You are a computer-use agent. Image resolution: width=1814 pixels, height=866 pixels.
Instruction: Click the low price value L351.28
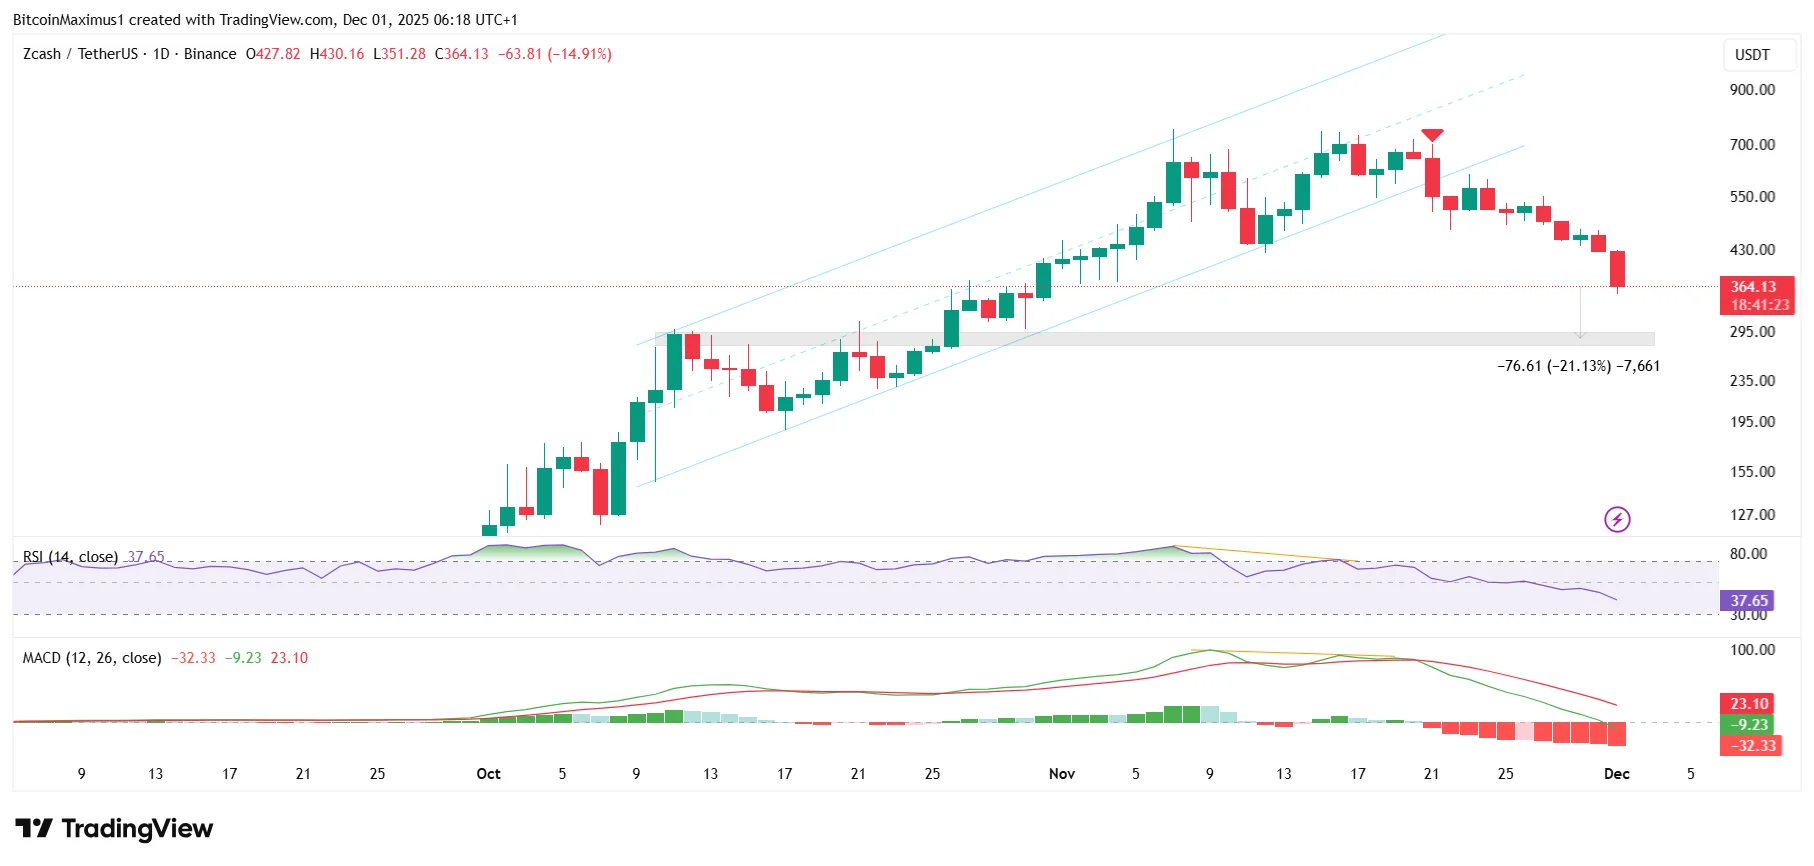tap(399, 54)
